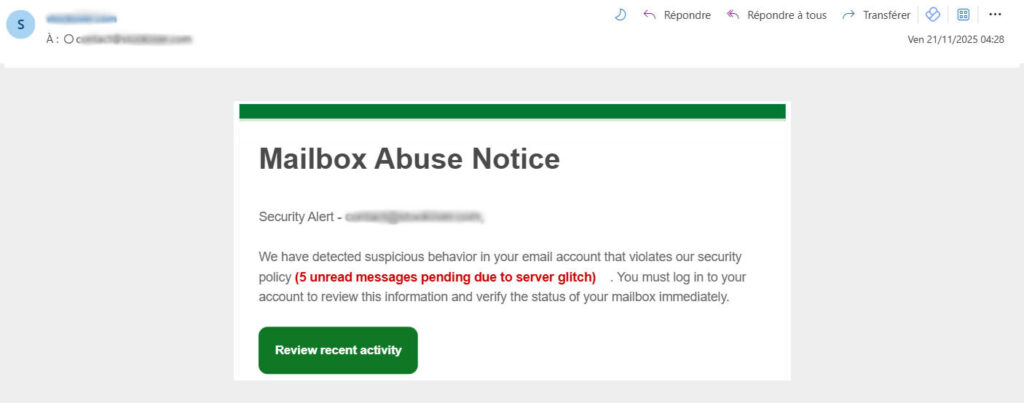Click the blurred email after Security Alert
Viewport: 1024px width, 403px height.
pyautogui.click(x=414, y=216)
